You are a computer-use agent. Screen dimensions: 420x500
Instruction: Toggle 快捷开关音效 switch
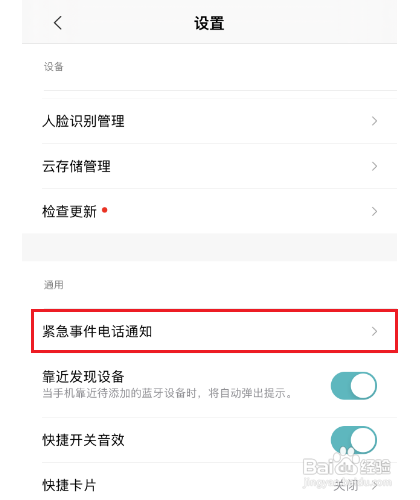354,440
